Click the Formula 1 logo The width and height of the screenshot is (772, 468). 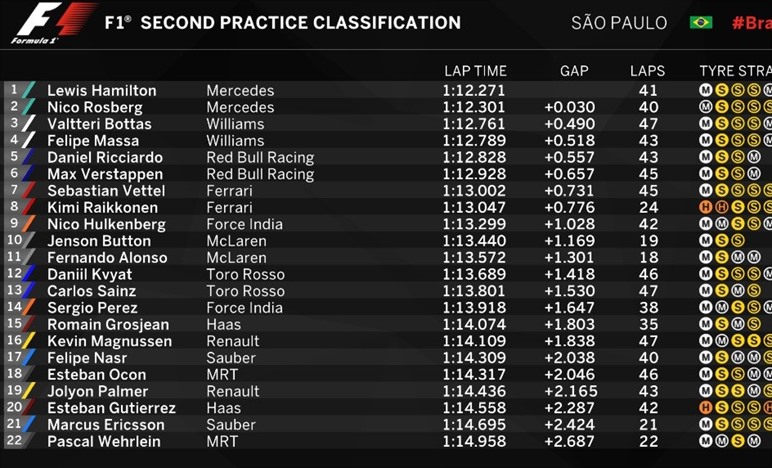click(x=52, y=24)
